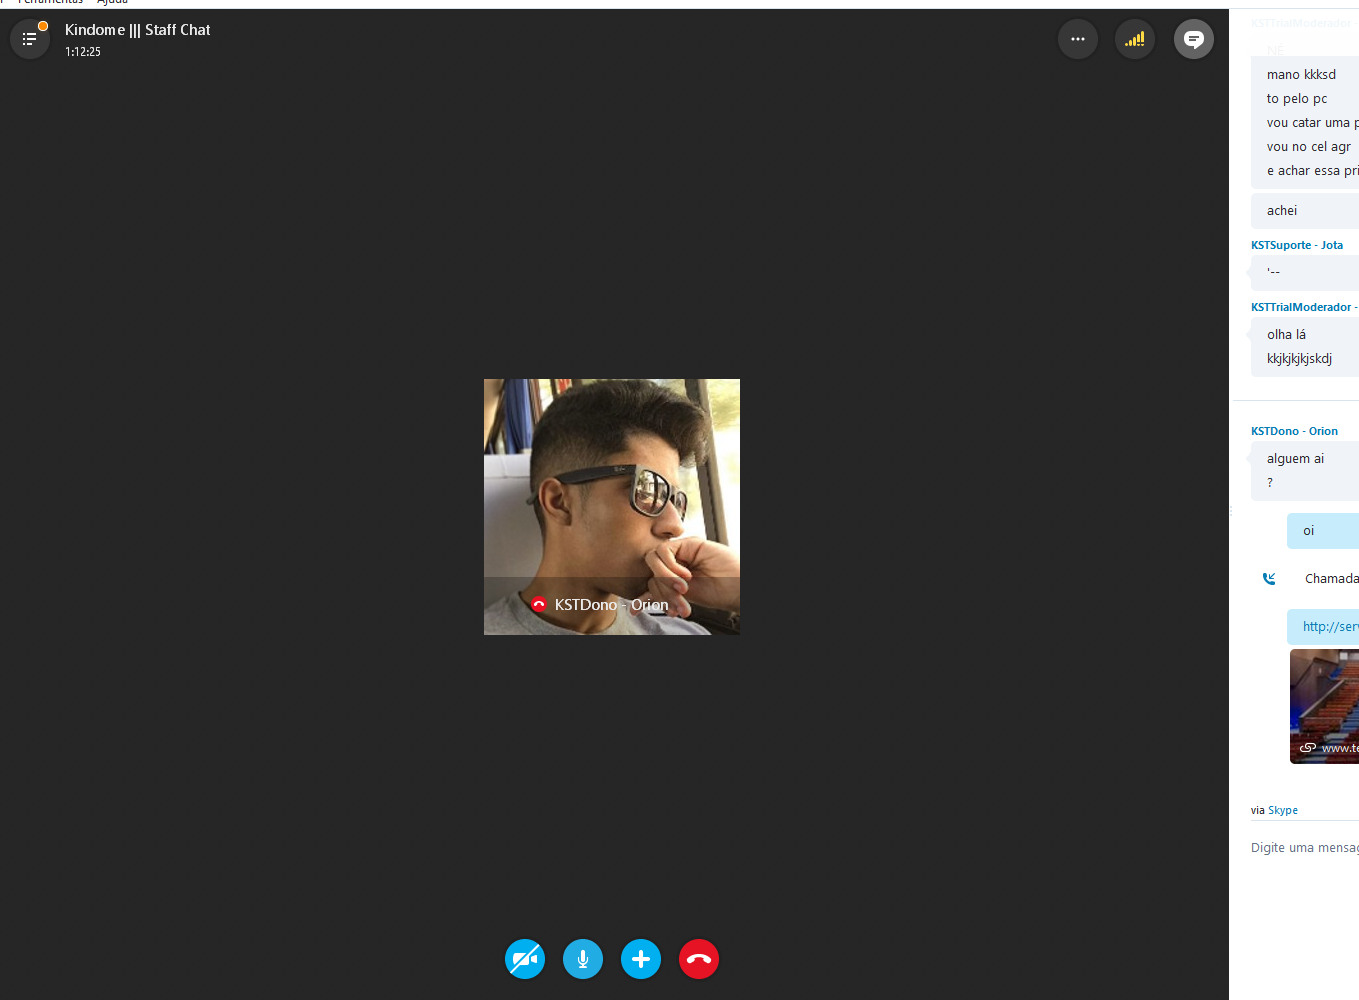Turn on the video camera
The width and height of the screenshot is (1359, 1000).
525,959
